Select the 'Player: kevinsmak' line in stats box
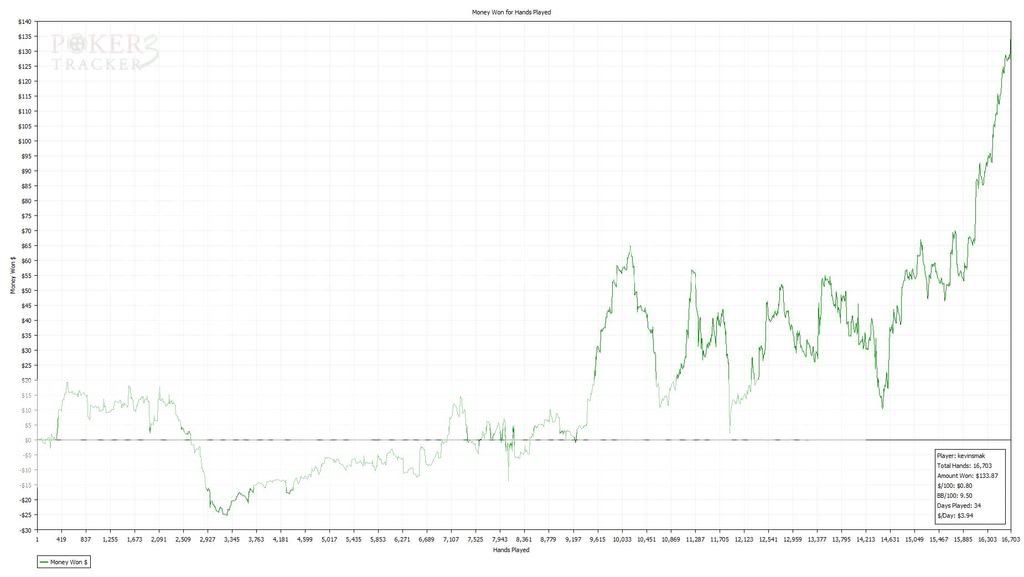This screenshot has width=1024, height=577. coord(958,456)
